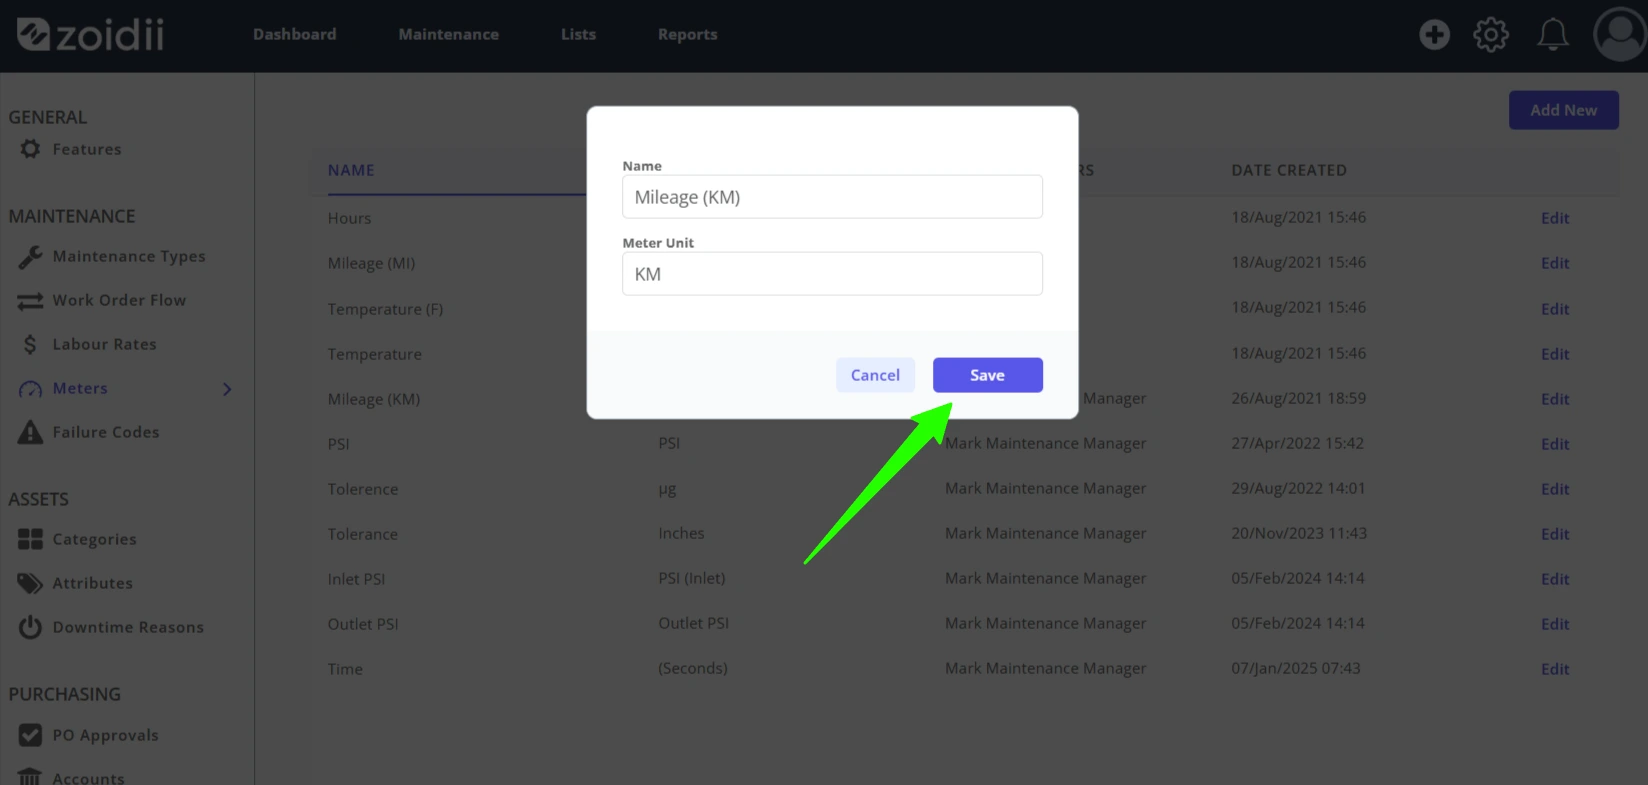1648x785 pixels.
Task: Click the Labour Rates dollar icon
Action: click(x=30, y=344)
